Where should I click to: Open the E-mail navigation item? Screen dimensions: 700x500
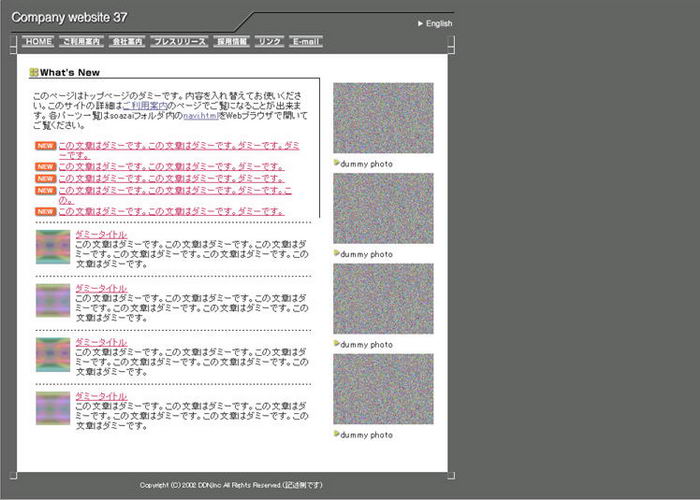click(306, 42)
